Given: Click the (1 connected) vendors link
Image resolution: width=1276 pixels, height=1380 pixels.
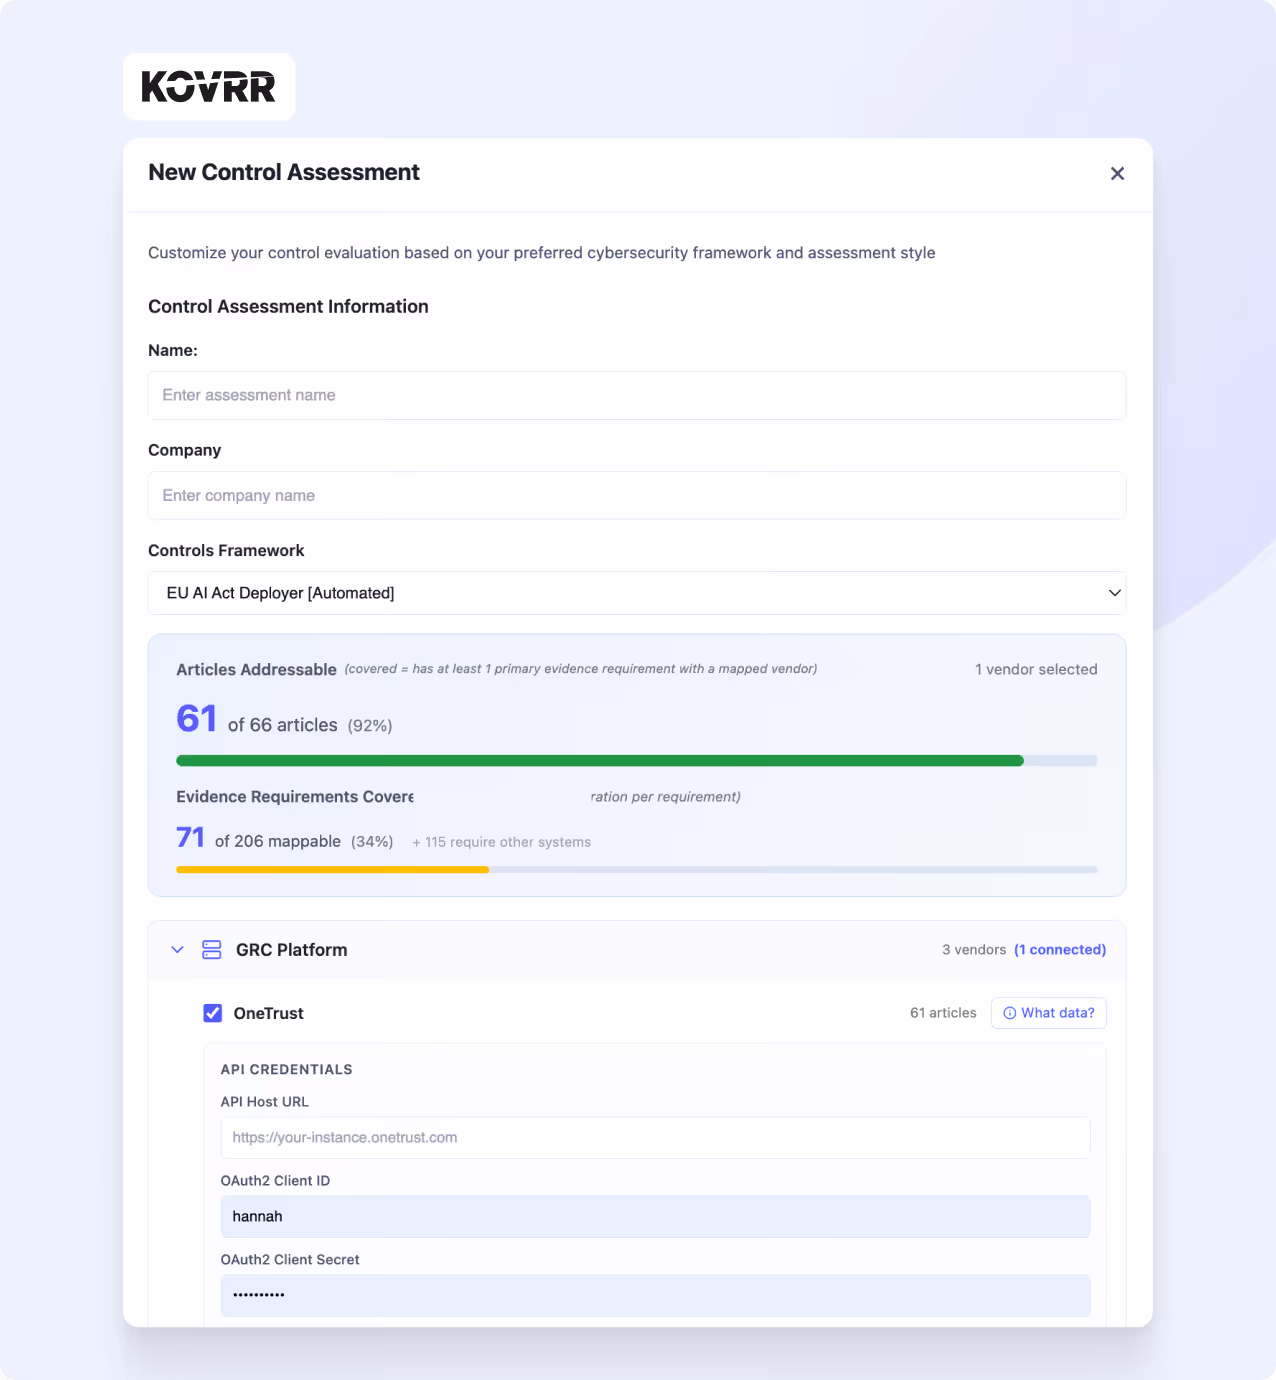Looking at the screenshot, I should 1060,949.
